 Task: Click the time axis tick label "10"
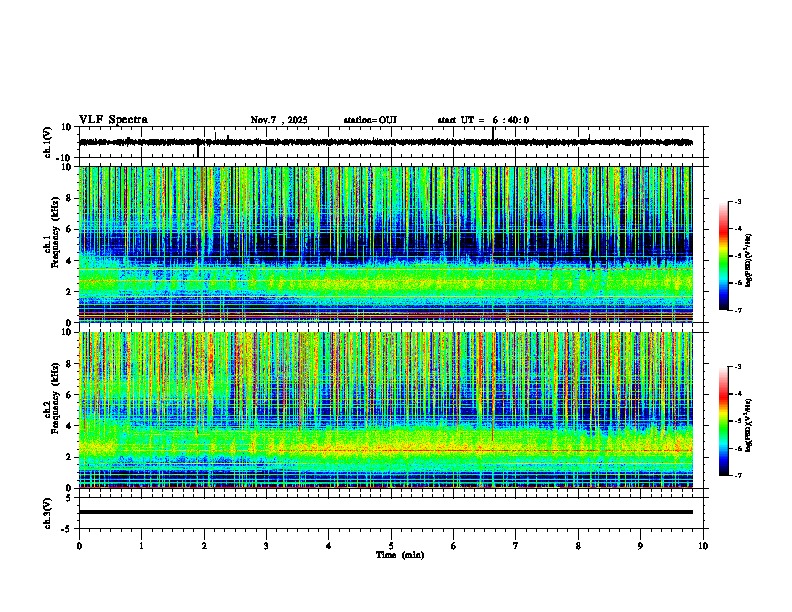point(703,546)
